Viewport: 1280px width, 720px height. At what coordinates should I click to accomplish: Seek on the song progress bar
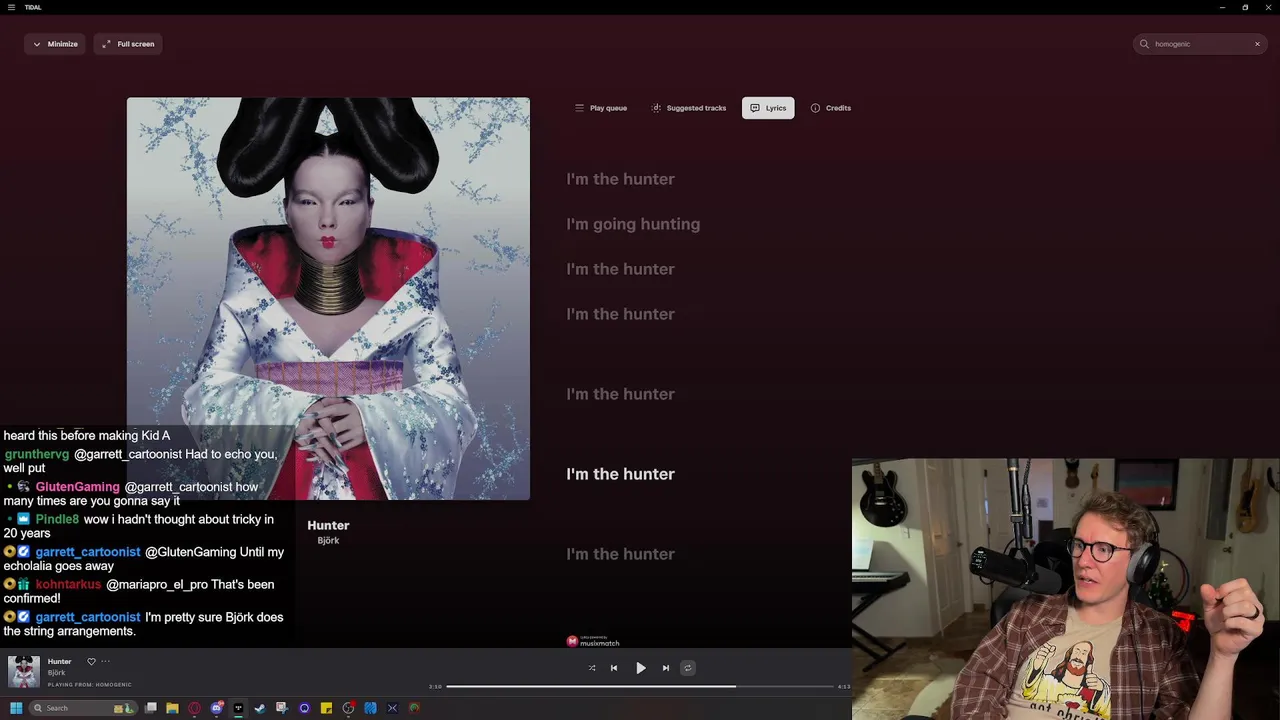640,687
